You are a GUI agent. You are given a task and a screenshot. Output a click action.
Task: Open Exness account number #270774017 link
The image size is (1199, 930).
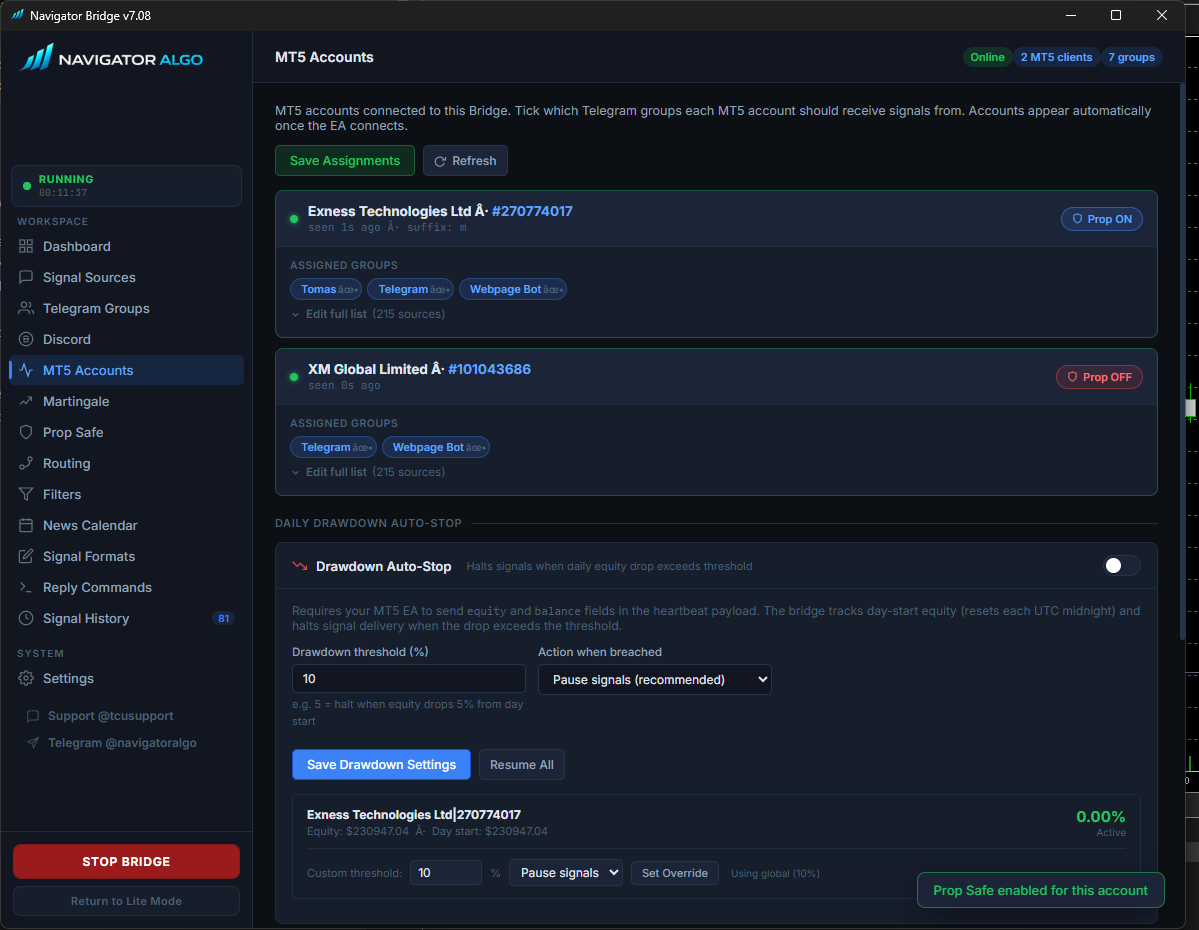tap(532, 211)
